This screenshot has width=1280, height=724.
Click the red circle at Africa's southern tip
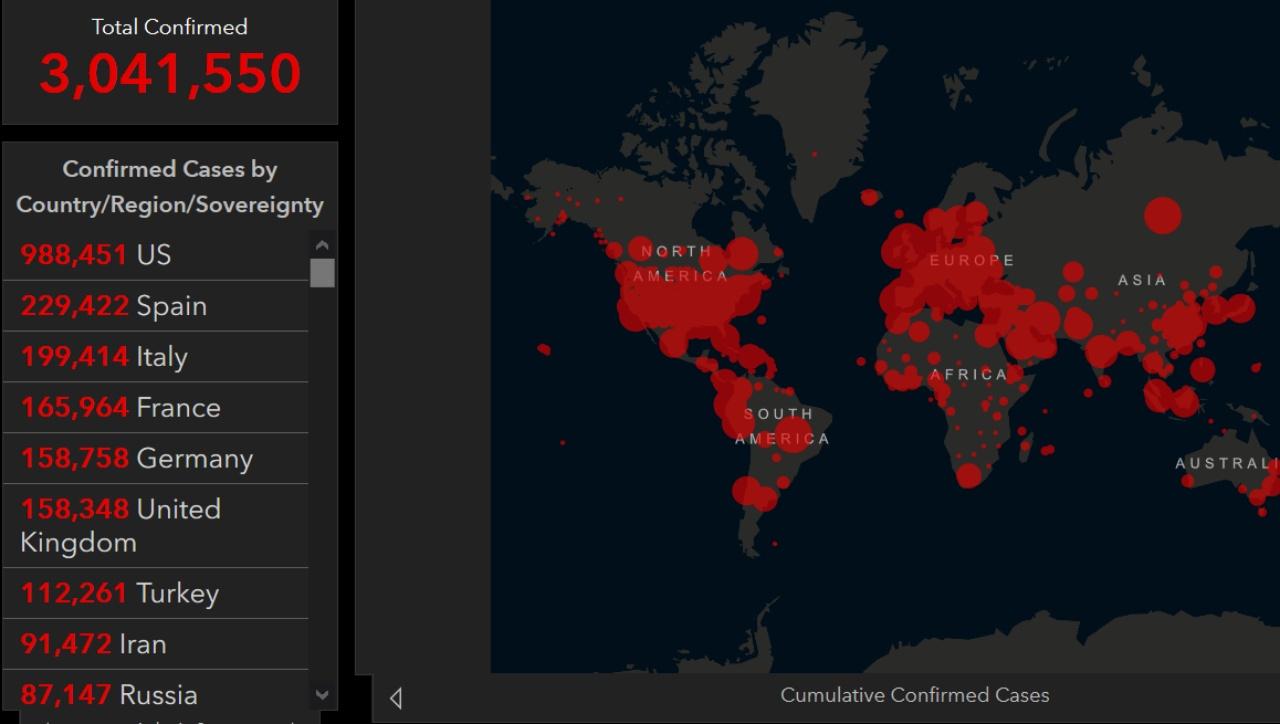point(968,476)
